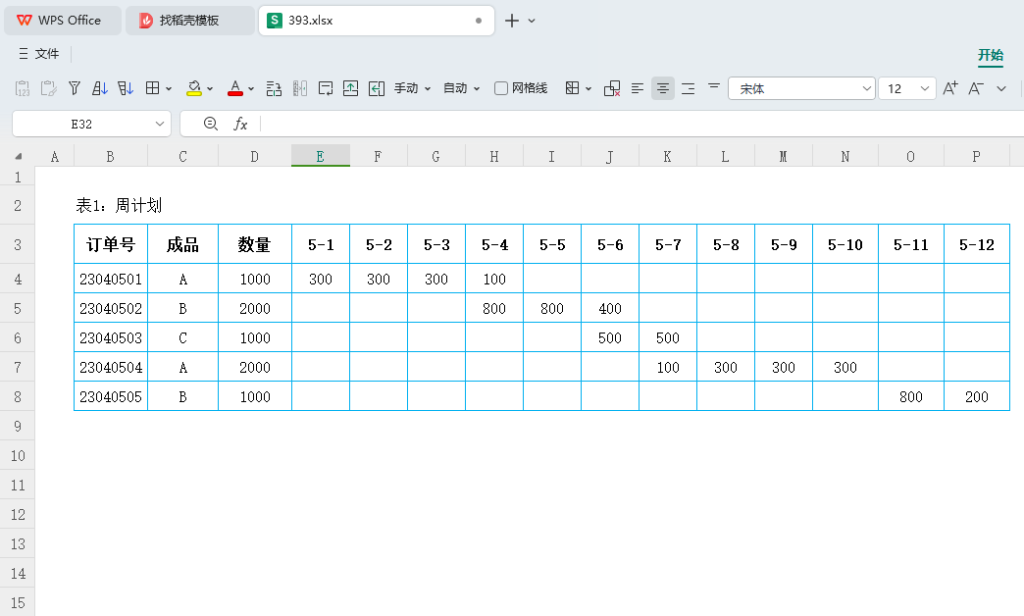Select column E header
This screenshot has width=1024, height=616.
tap(321, 156)
